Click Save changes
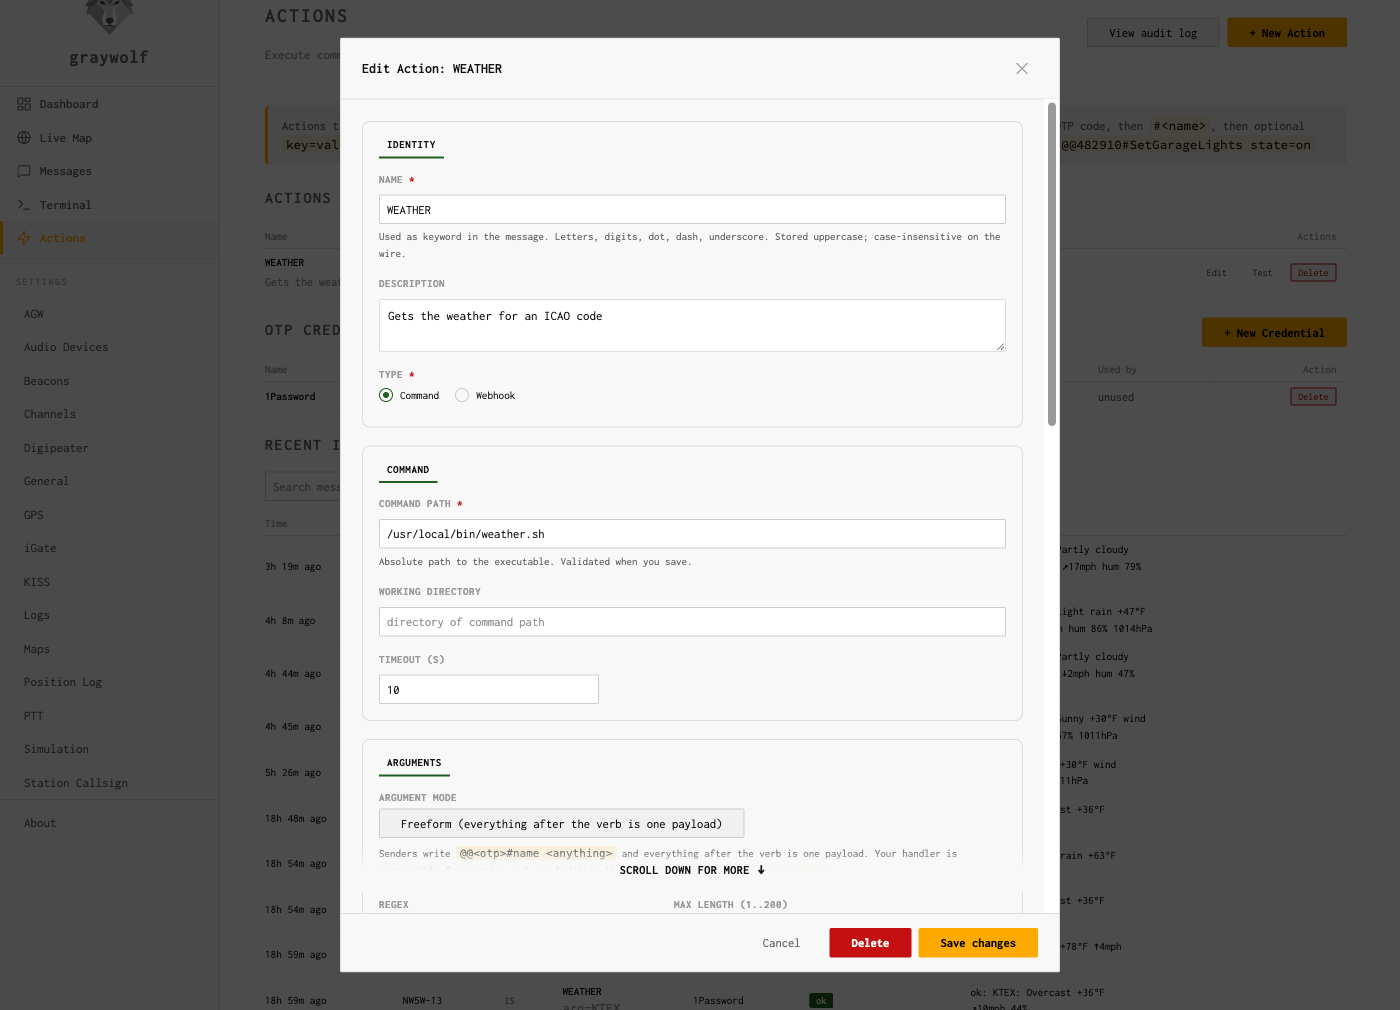This screenshot has height=1010, width=1400. pos(978,943)
